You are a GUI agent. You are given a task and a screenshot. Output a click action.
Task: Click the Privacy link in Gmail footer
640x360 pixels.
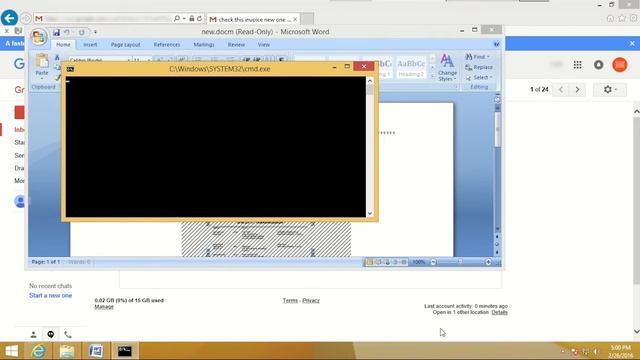[311, 300]
